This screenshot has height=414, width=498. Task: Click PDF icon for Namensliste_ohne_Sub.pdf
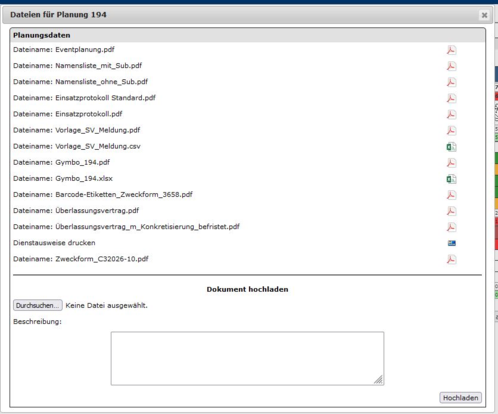click(x=451, y=82)
